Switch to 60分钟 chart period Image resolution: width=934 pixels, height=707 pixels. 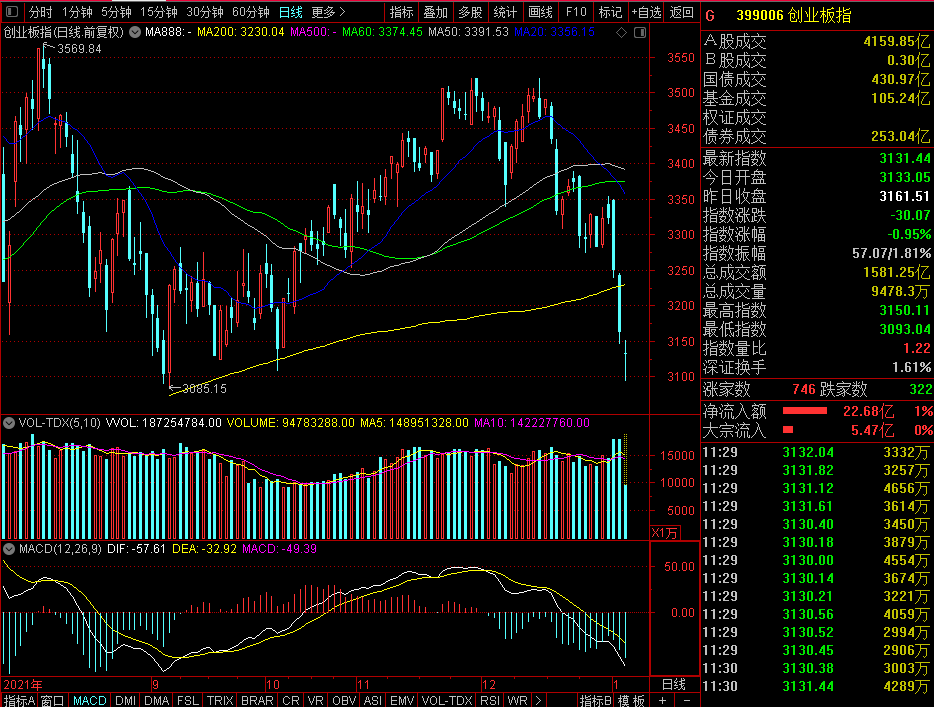(x=251, y=12)
